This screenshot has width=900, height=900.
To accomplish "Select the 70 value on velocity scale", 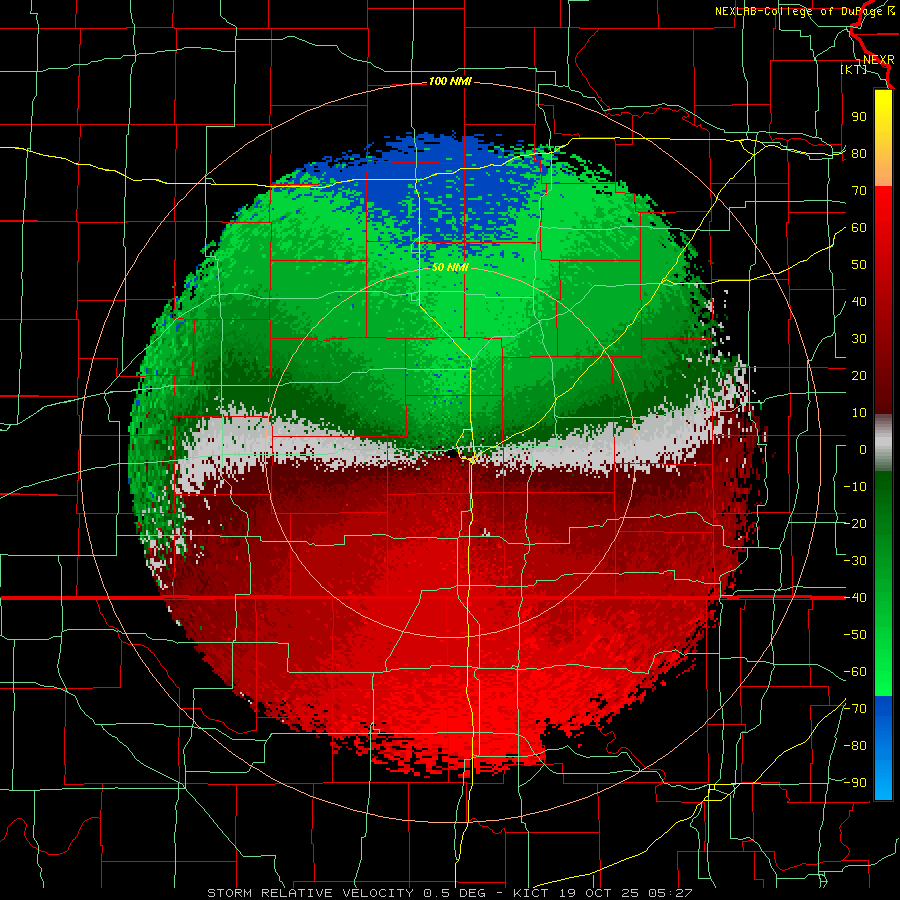I will (x=859, y=191).
